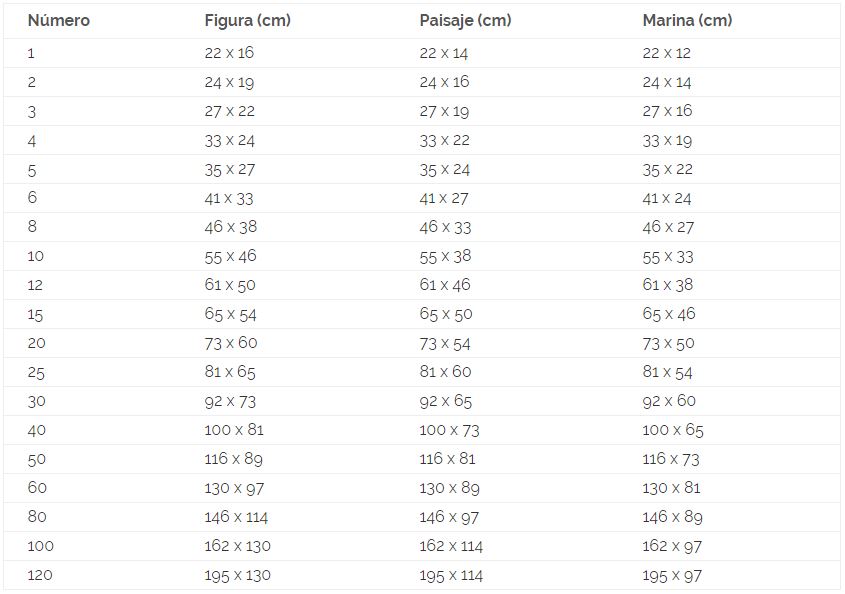Click the Figura value 33 x 24
Image resolution: width=845 pixels, height=594 pixels.
tap(229, 140)
